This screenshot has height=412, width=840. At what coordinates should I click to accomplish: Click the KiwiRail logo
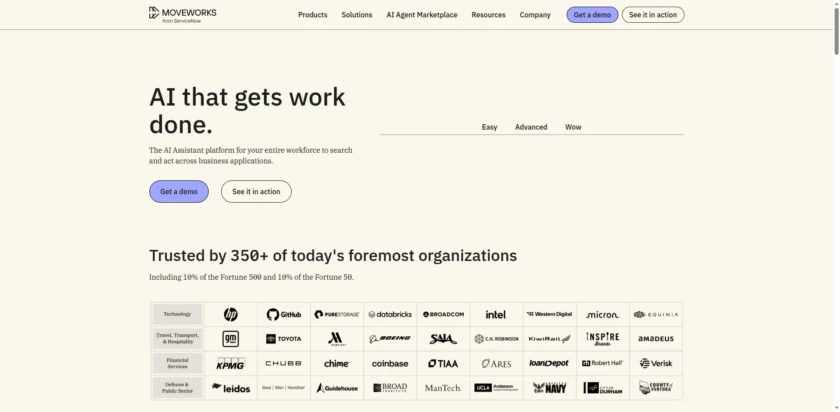click(550, 339)
